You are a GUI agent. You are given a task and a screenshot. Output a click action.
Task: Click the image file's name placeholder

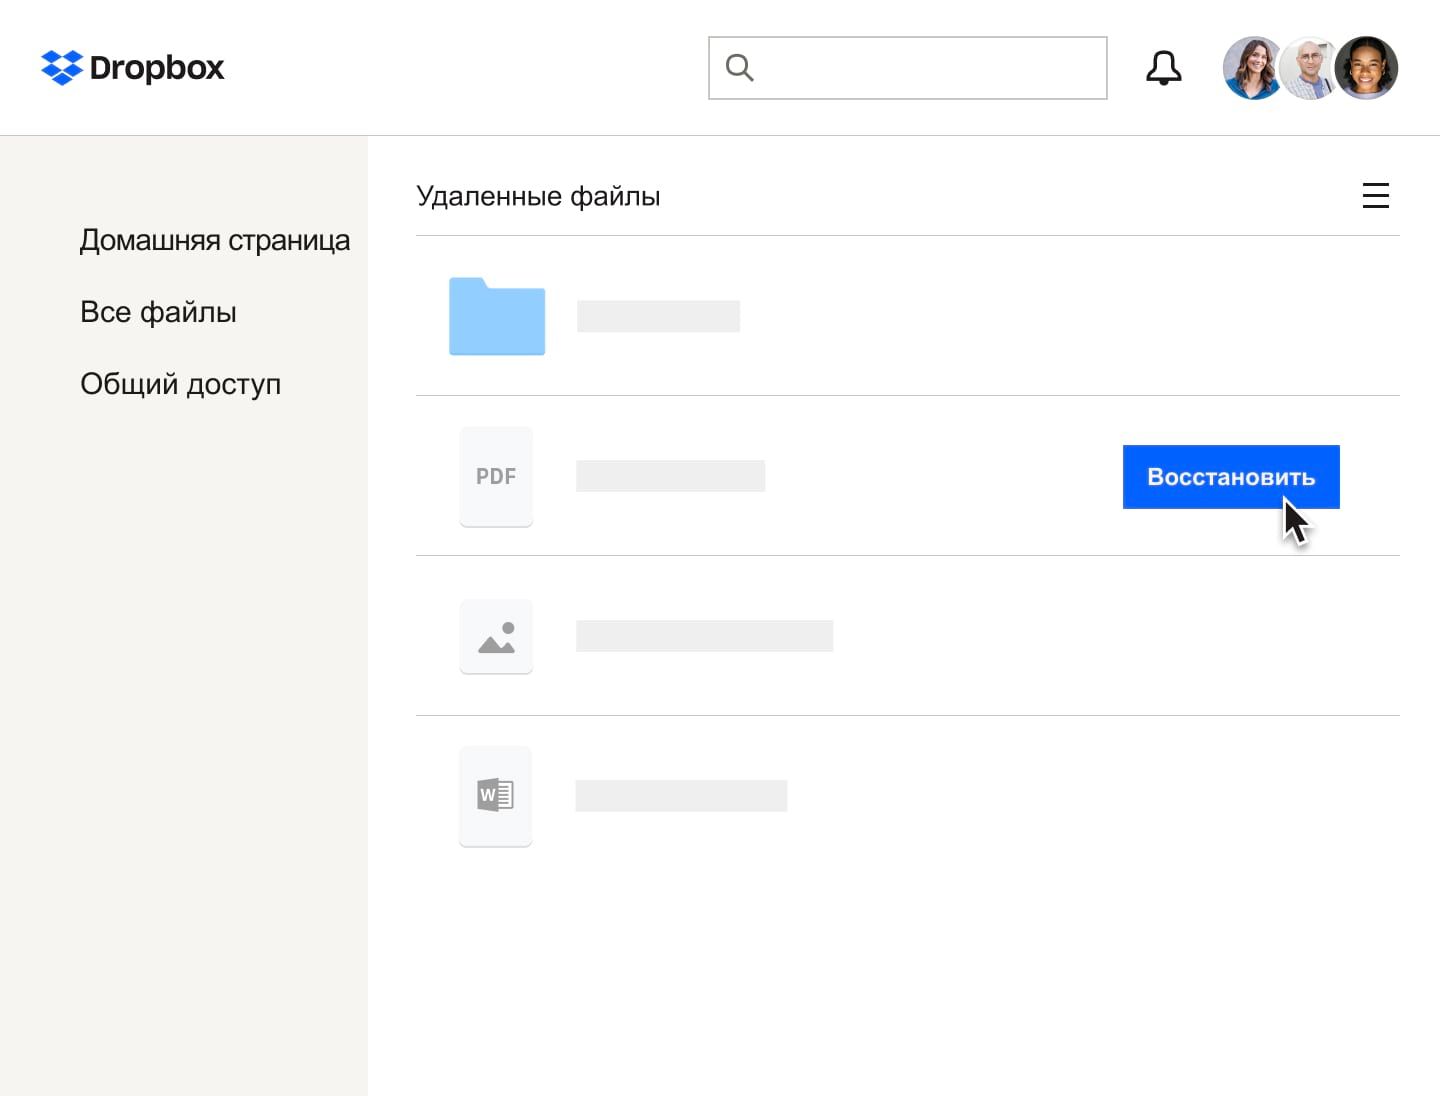(705, 636)
